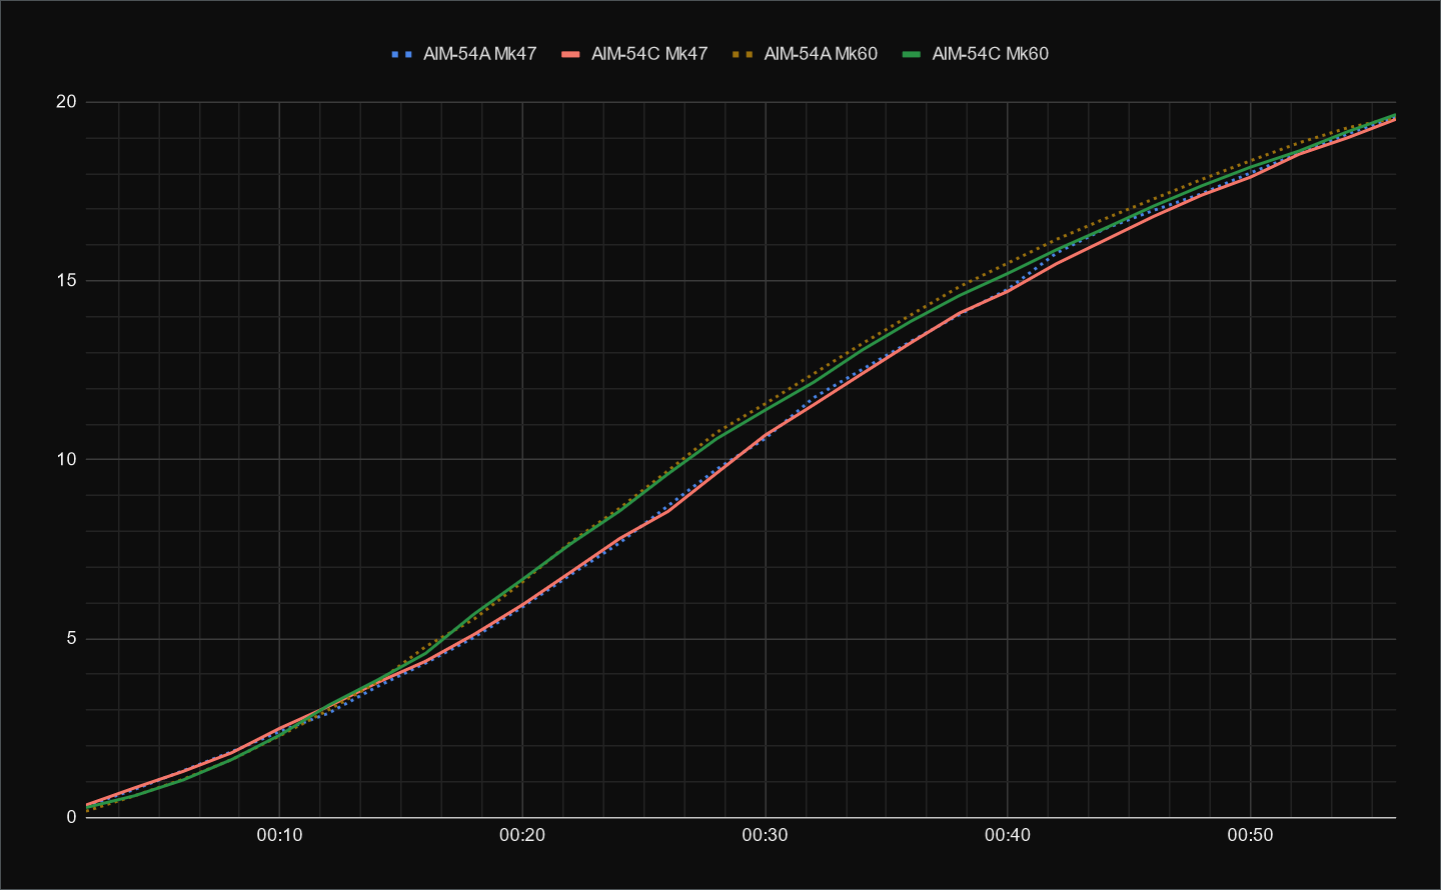Click the blue dotted AIM-54A Mk47 legend swatch
This screenshot has width=1441, height=890.
pyautogui.click(x=401, y=54)
